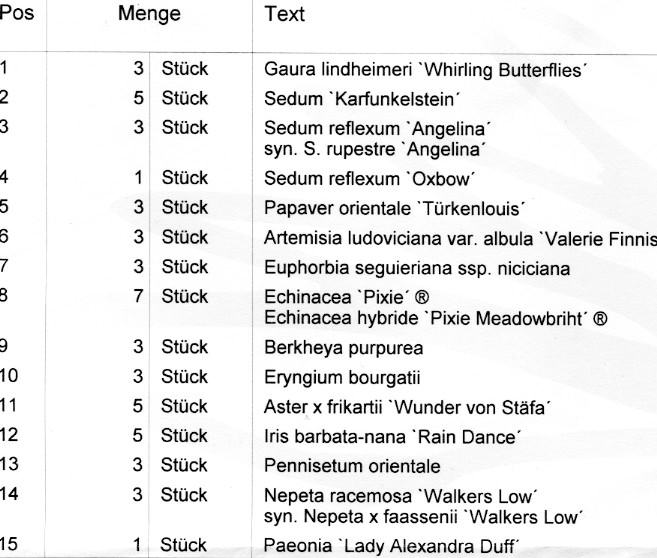This screenshot has height=558, width=657.
Task: Click the Berkheya purpurea entry
Action: pyautogui.click(x=344, y=349)
